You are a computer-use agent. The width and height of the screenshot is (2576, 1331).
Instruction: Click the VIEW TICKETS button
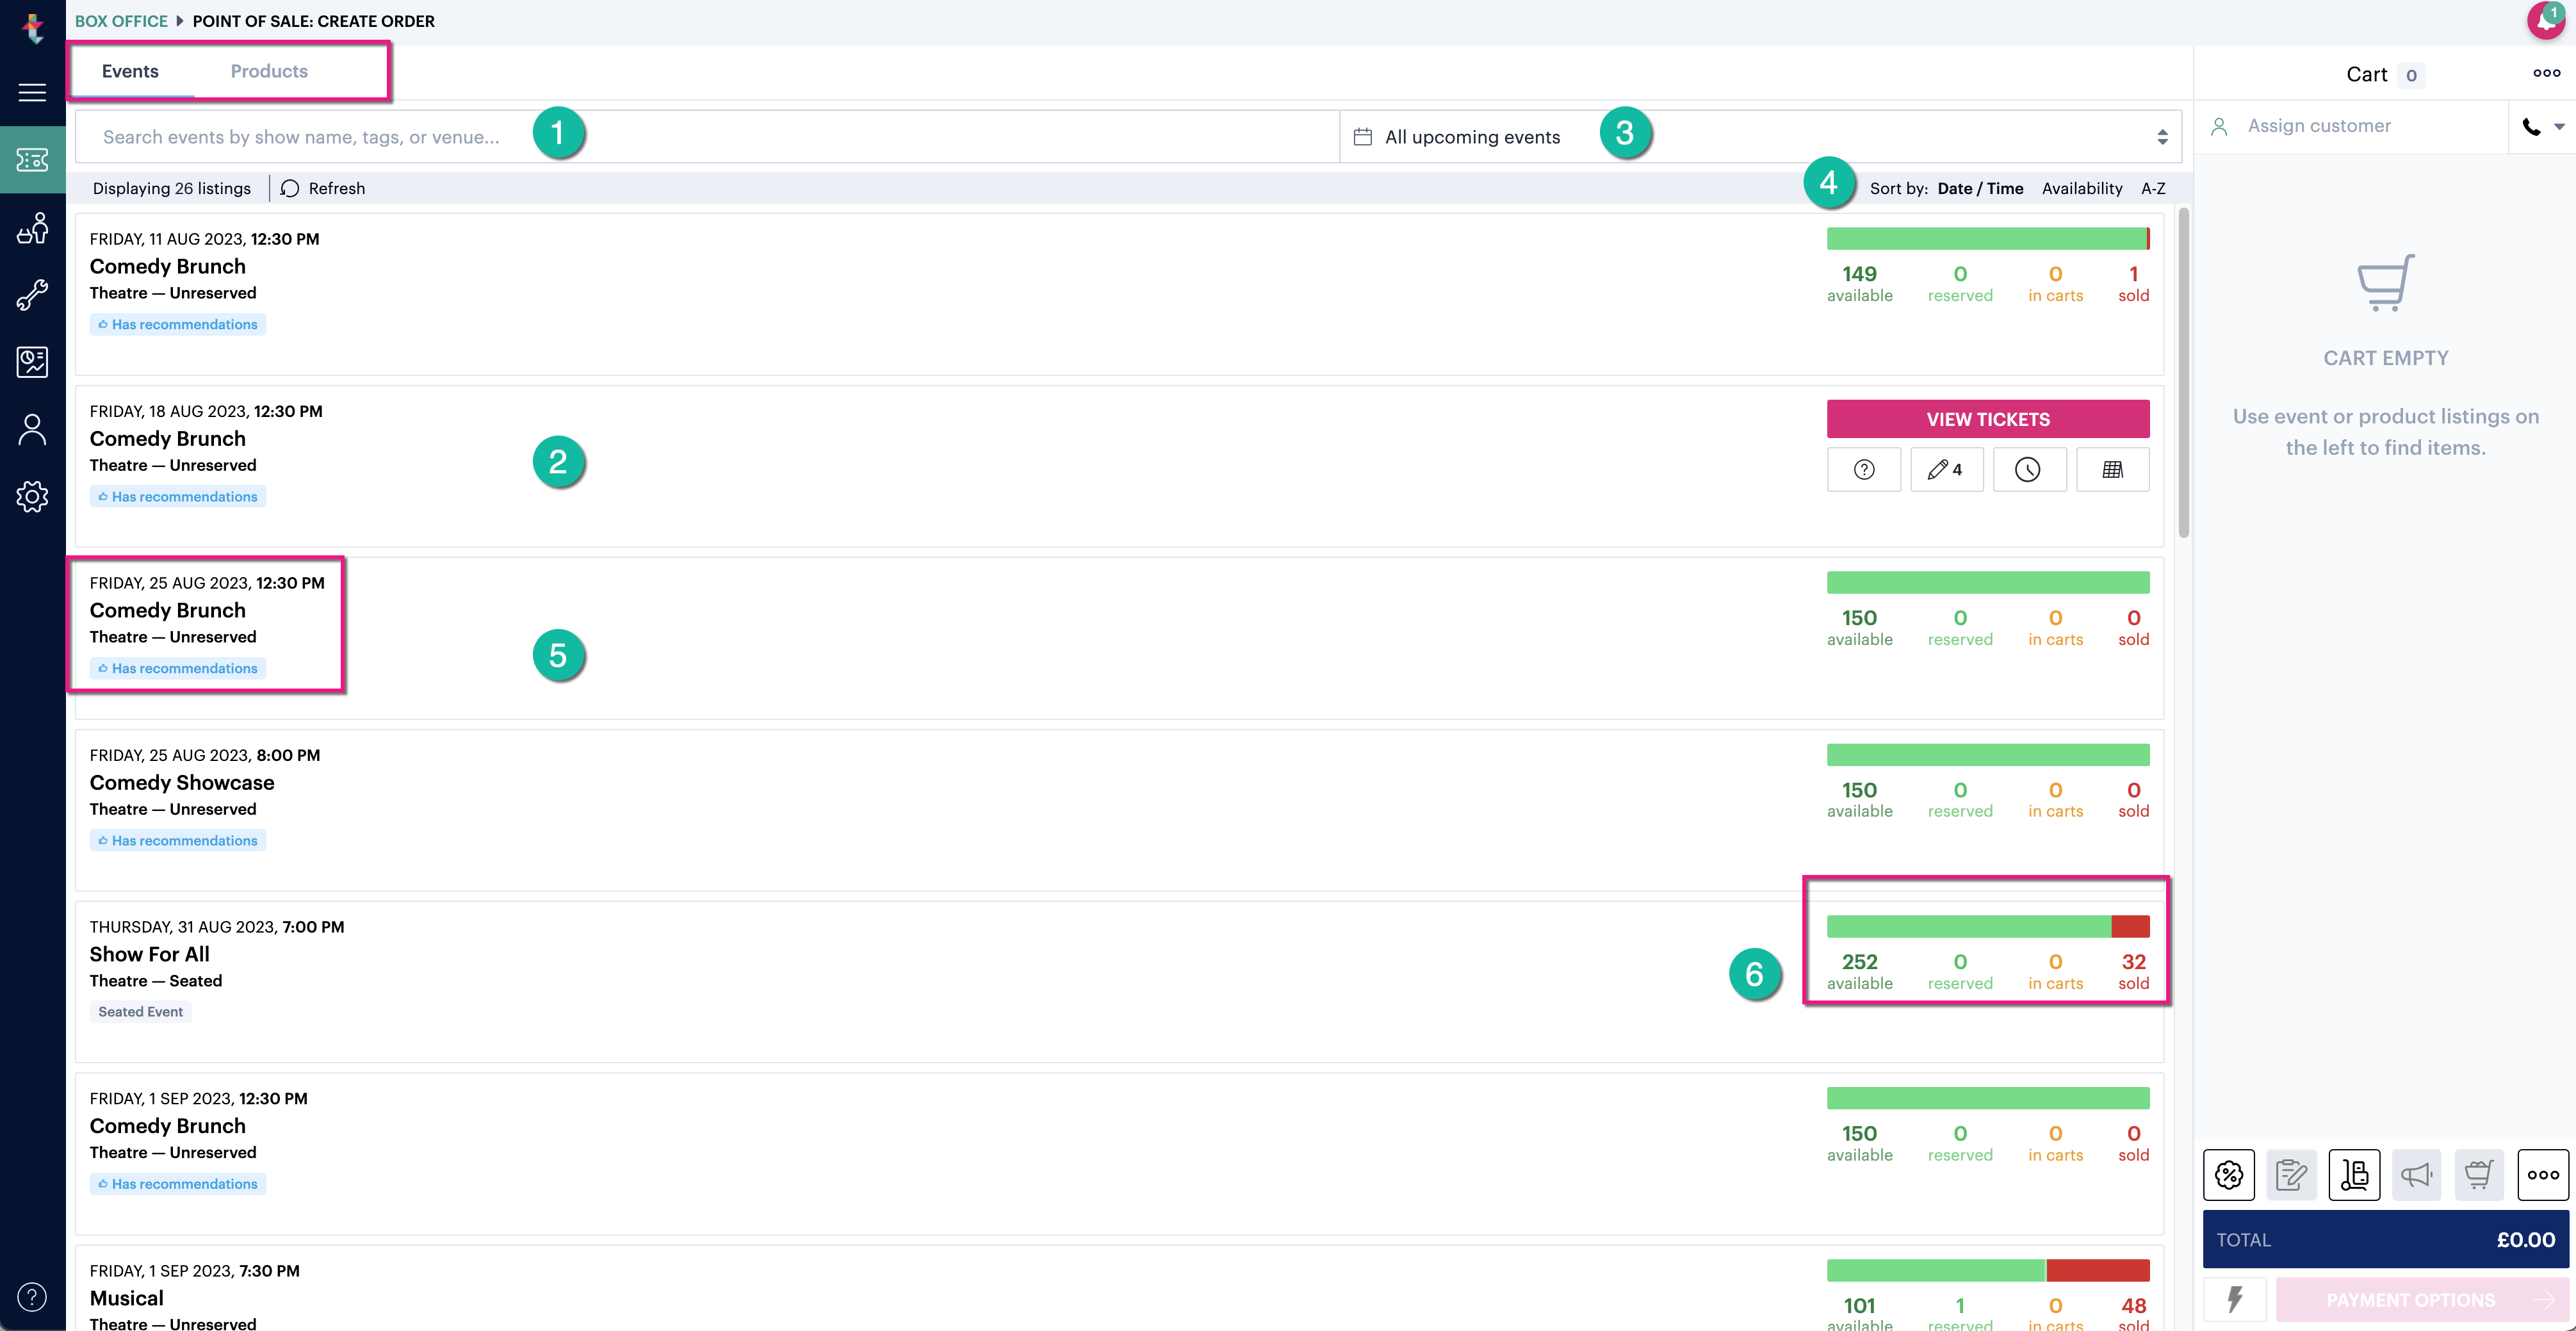1988,419
